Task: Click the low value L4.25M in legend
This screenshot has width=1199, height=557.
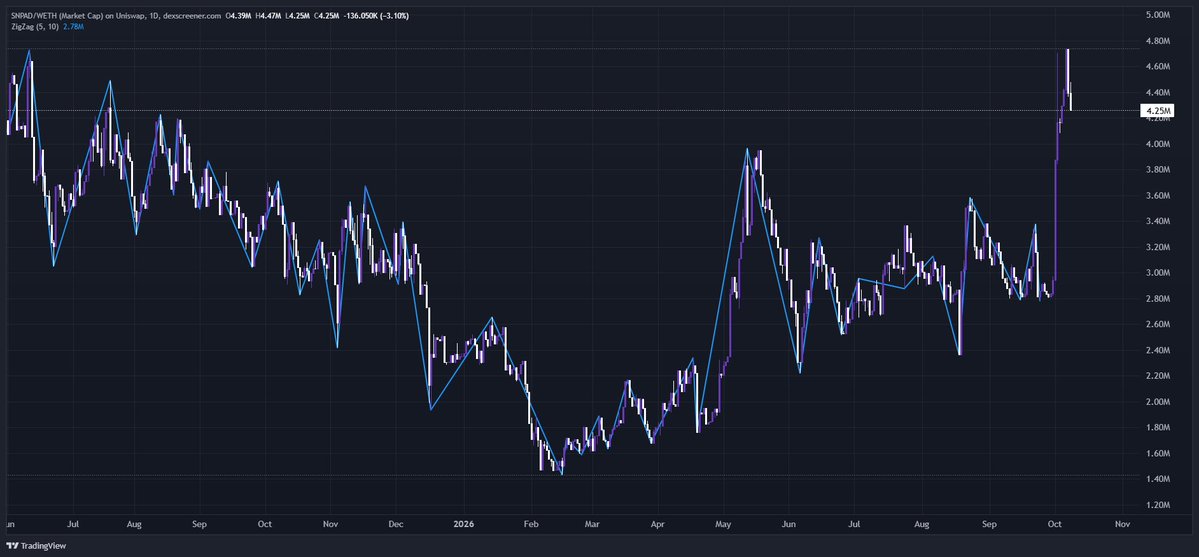Action: pos(296,15)
